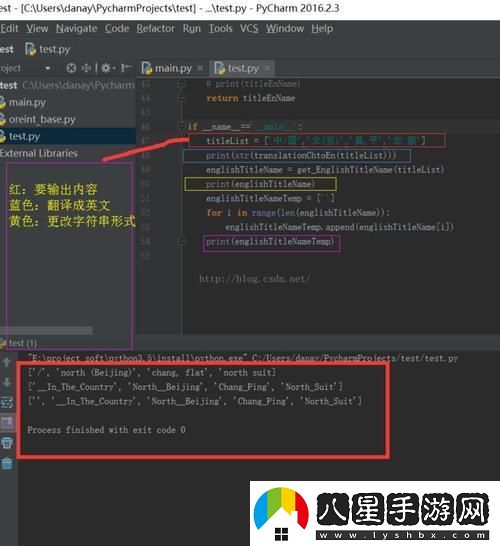Click line number 50 in the gutter
The image size is (500, 546).
145,184
